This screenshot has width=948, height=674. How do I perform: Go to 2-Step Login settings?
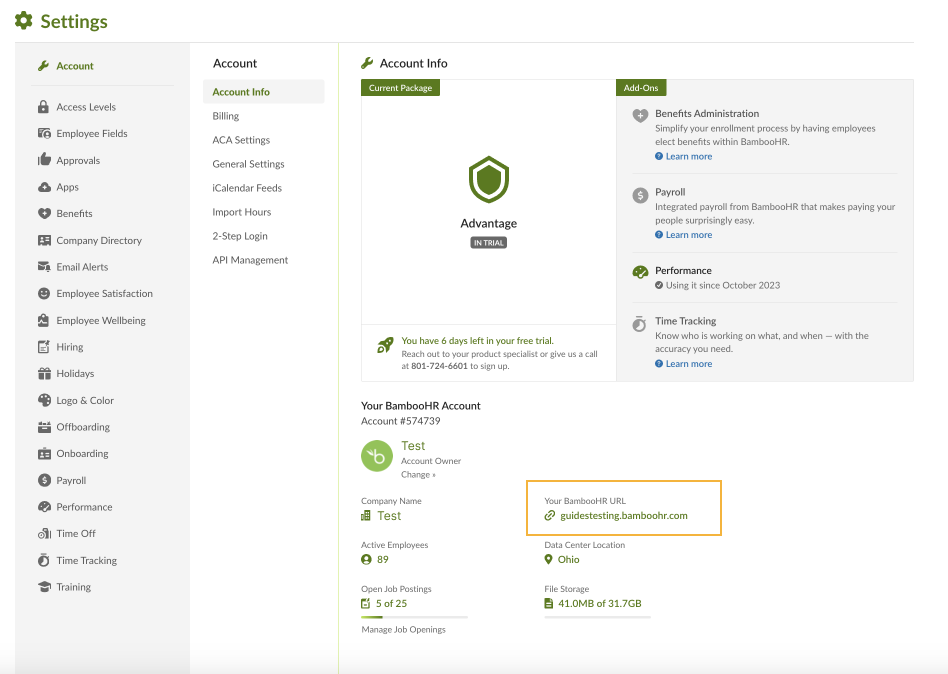point(240,236)
